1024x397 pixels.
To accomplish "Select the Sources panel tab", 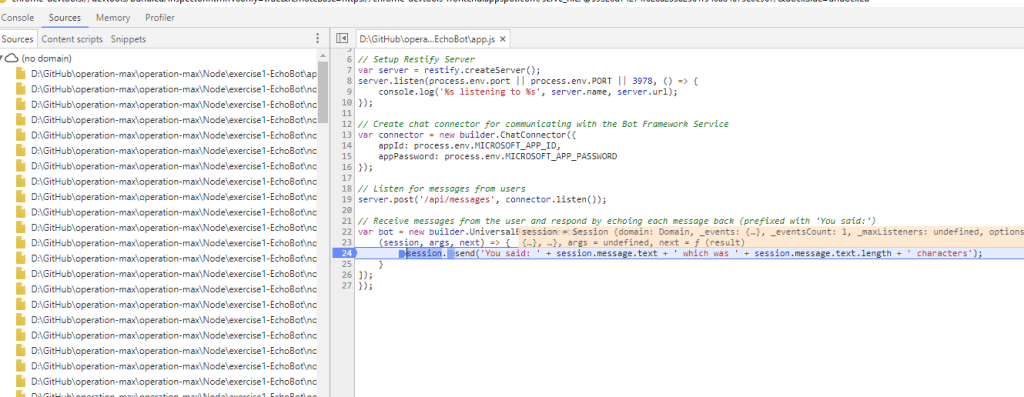I will click(x=65, y=18).
